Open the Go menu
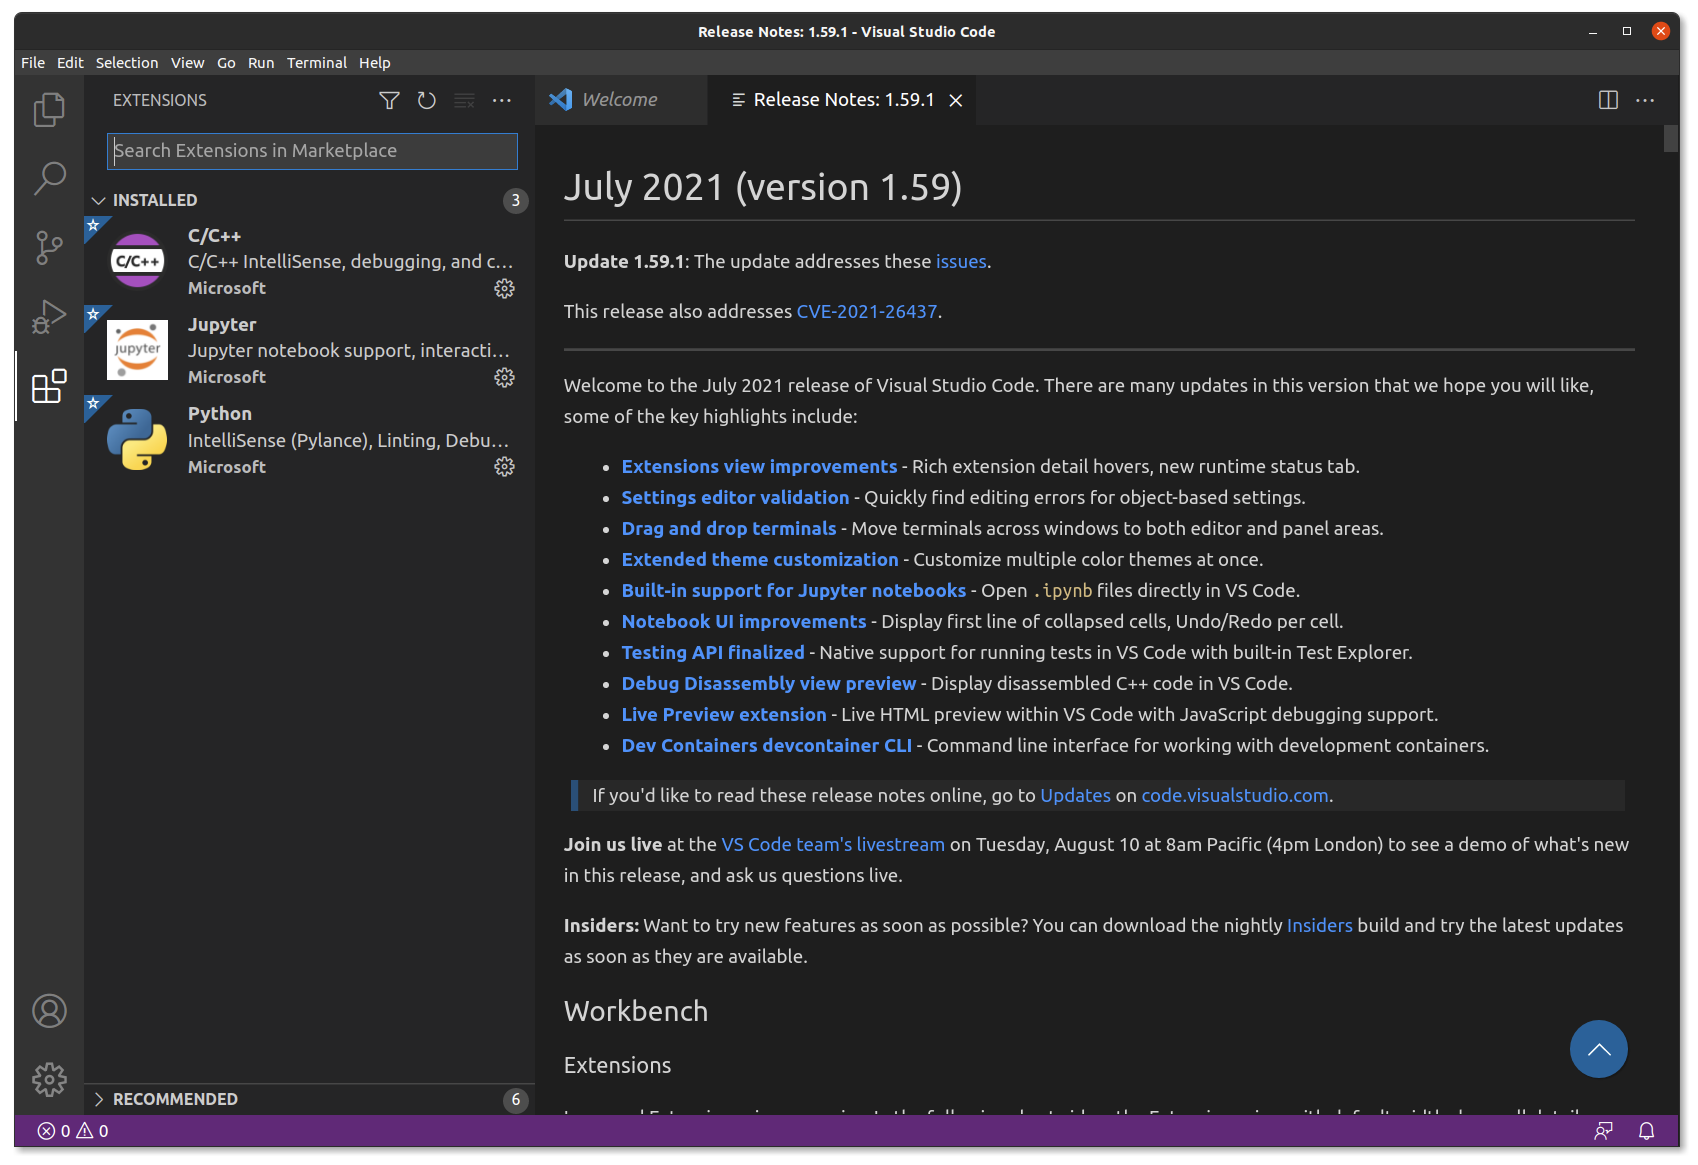 (x=227, y=62)
